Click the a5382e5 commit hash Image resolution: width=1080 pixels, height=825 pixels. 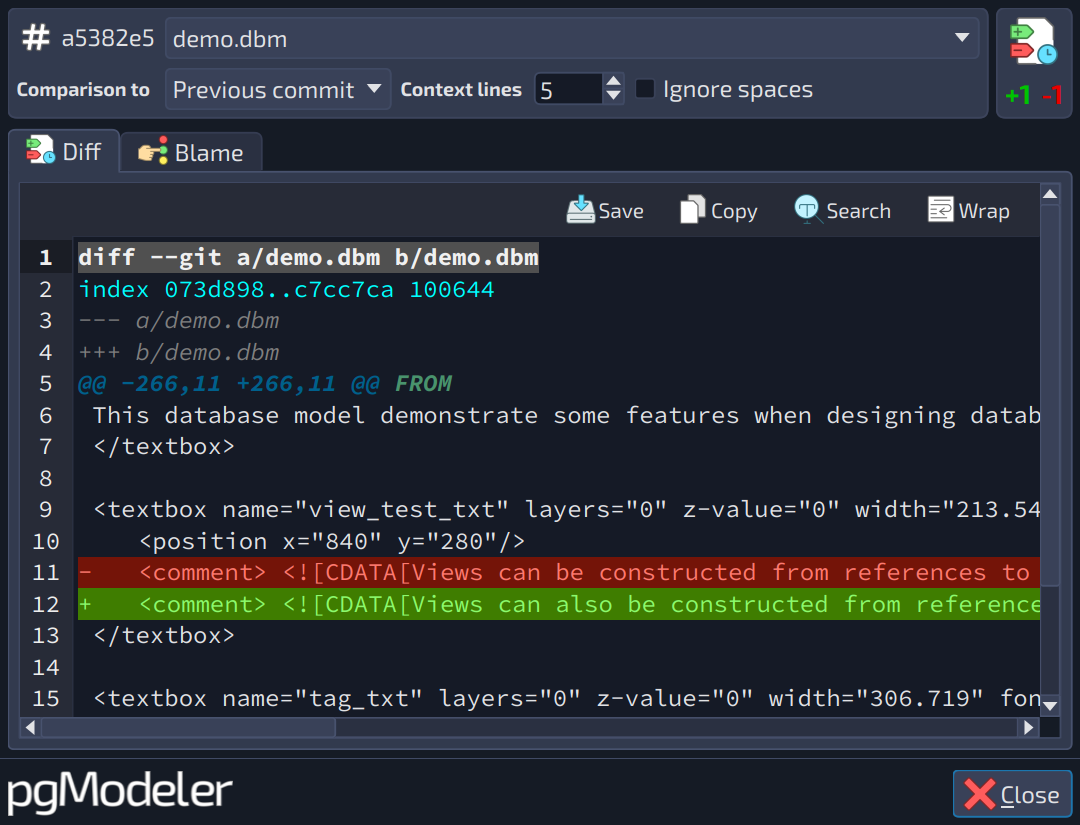click(x=108, y=39)
